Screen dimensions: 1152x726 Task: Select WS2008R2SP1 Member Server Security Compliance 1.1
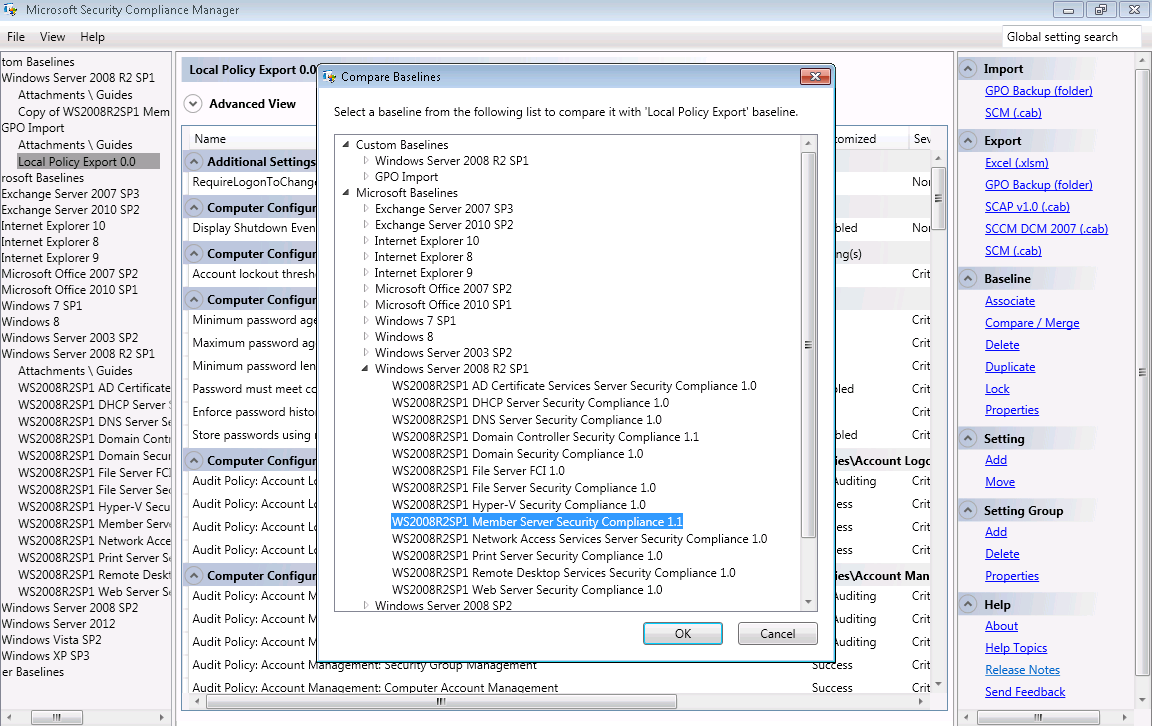536,522
